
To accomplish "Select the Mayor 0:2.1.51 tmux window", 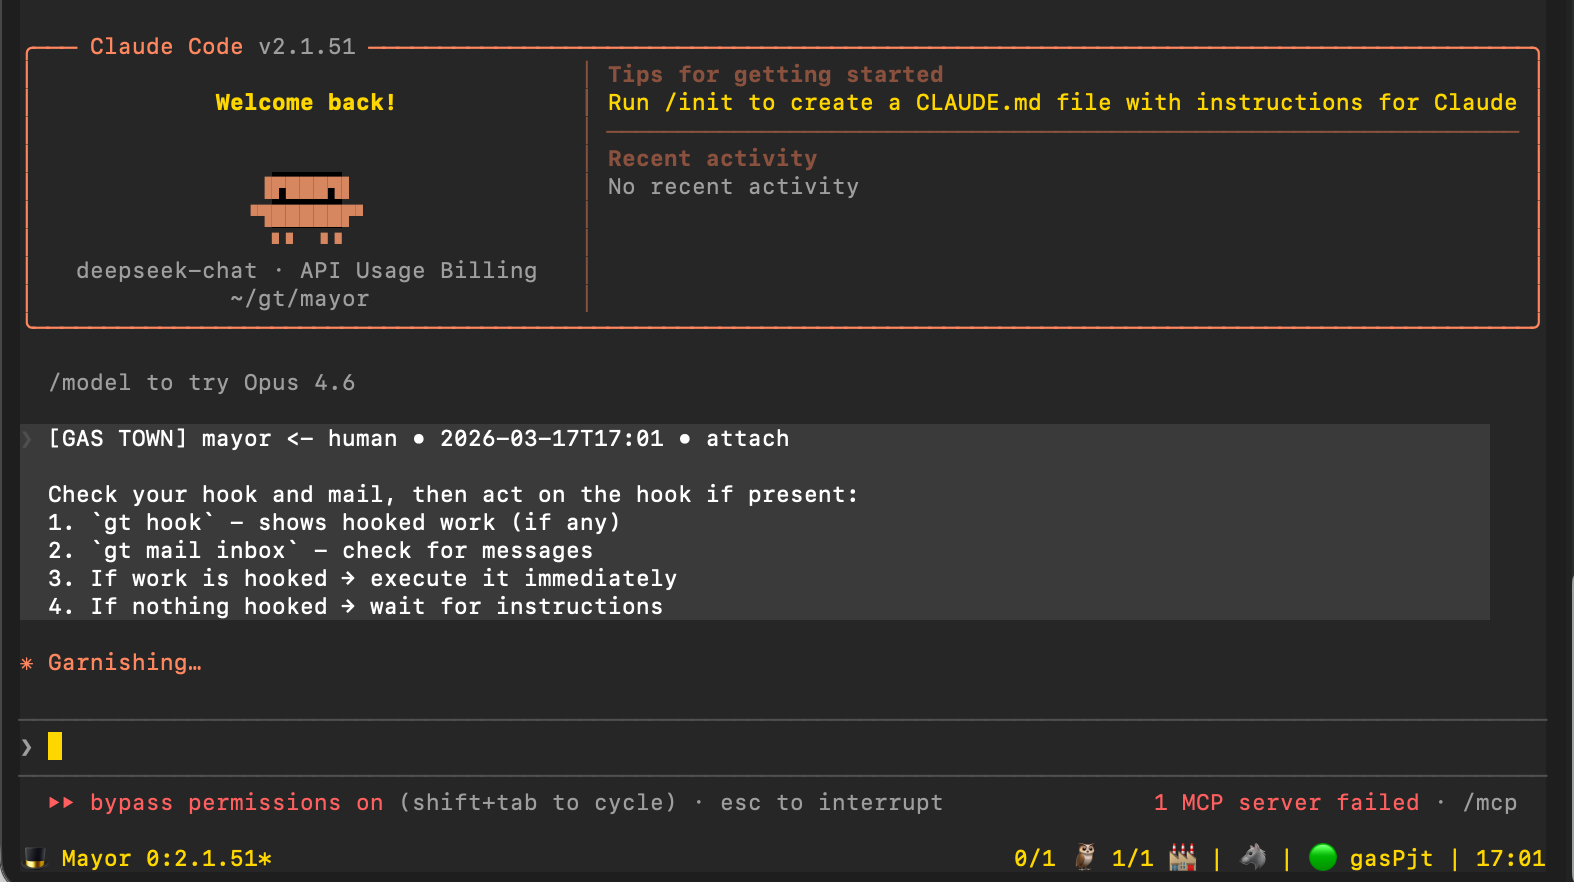I will click(166, 858).
